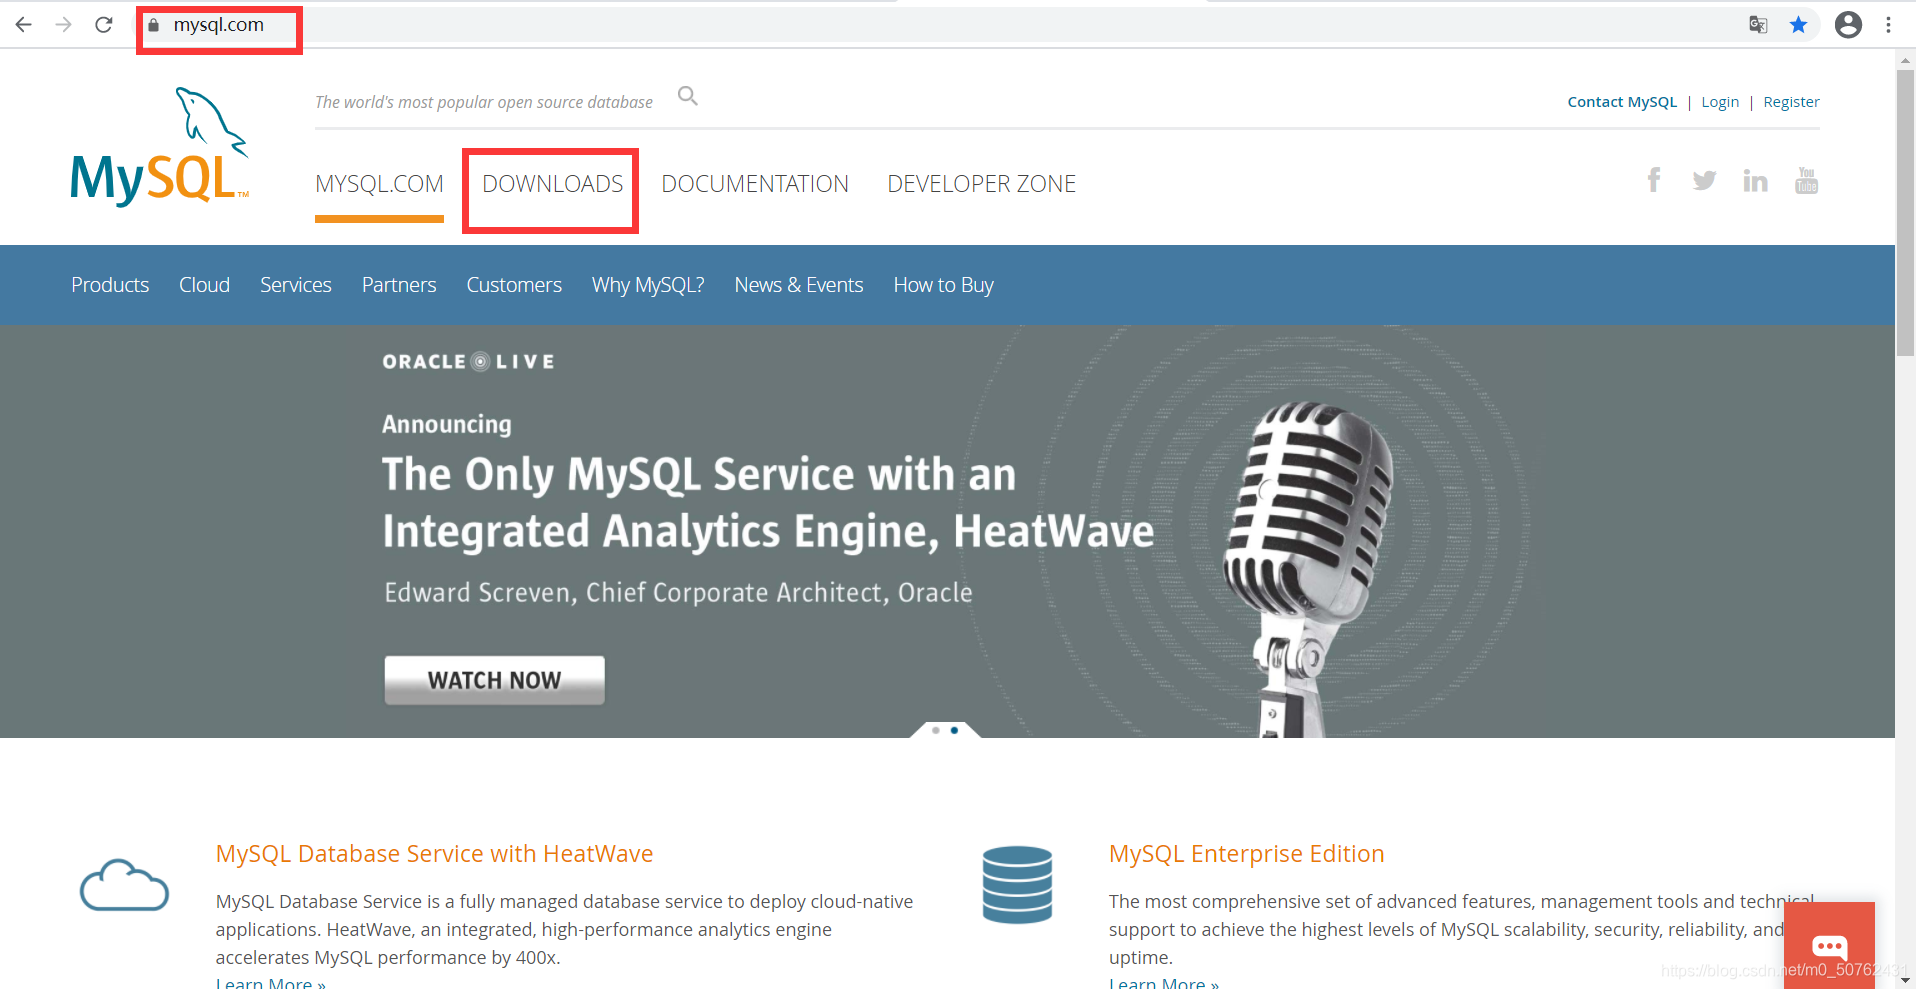This screenshot has width=1916, height=989.
Task: Open News & Events menu item
Action: [798, 285]
